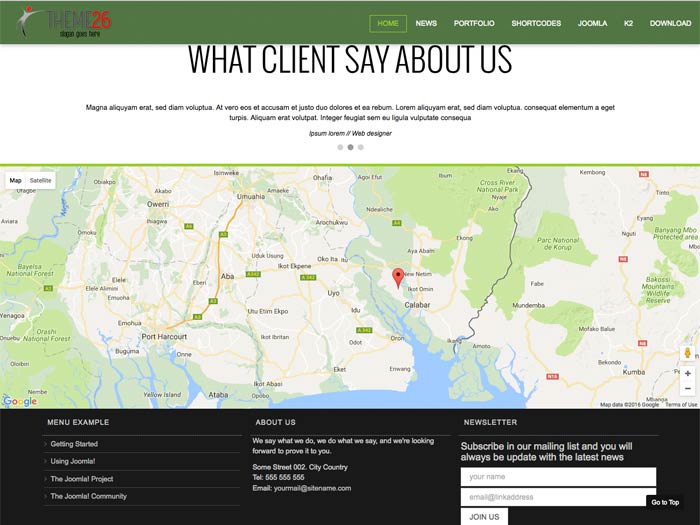Open the Home menu item
Viewport: 700px width, 525px height.
(388, 23)
